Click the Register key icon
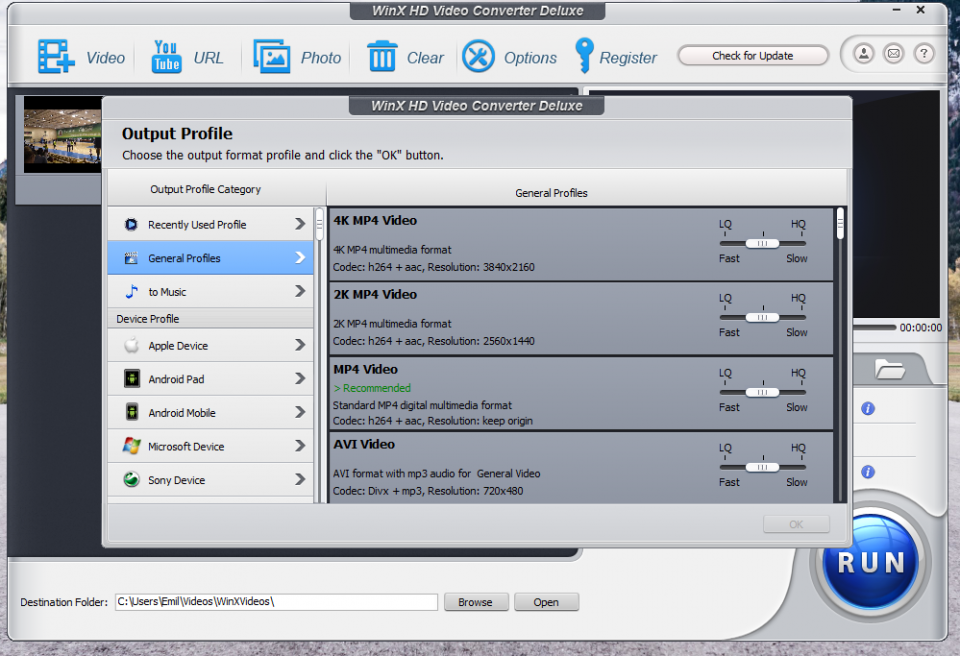The image size is (960, 656). [x=584, y=56]
